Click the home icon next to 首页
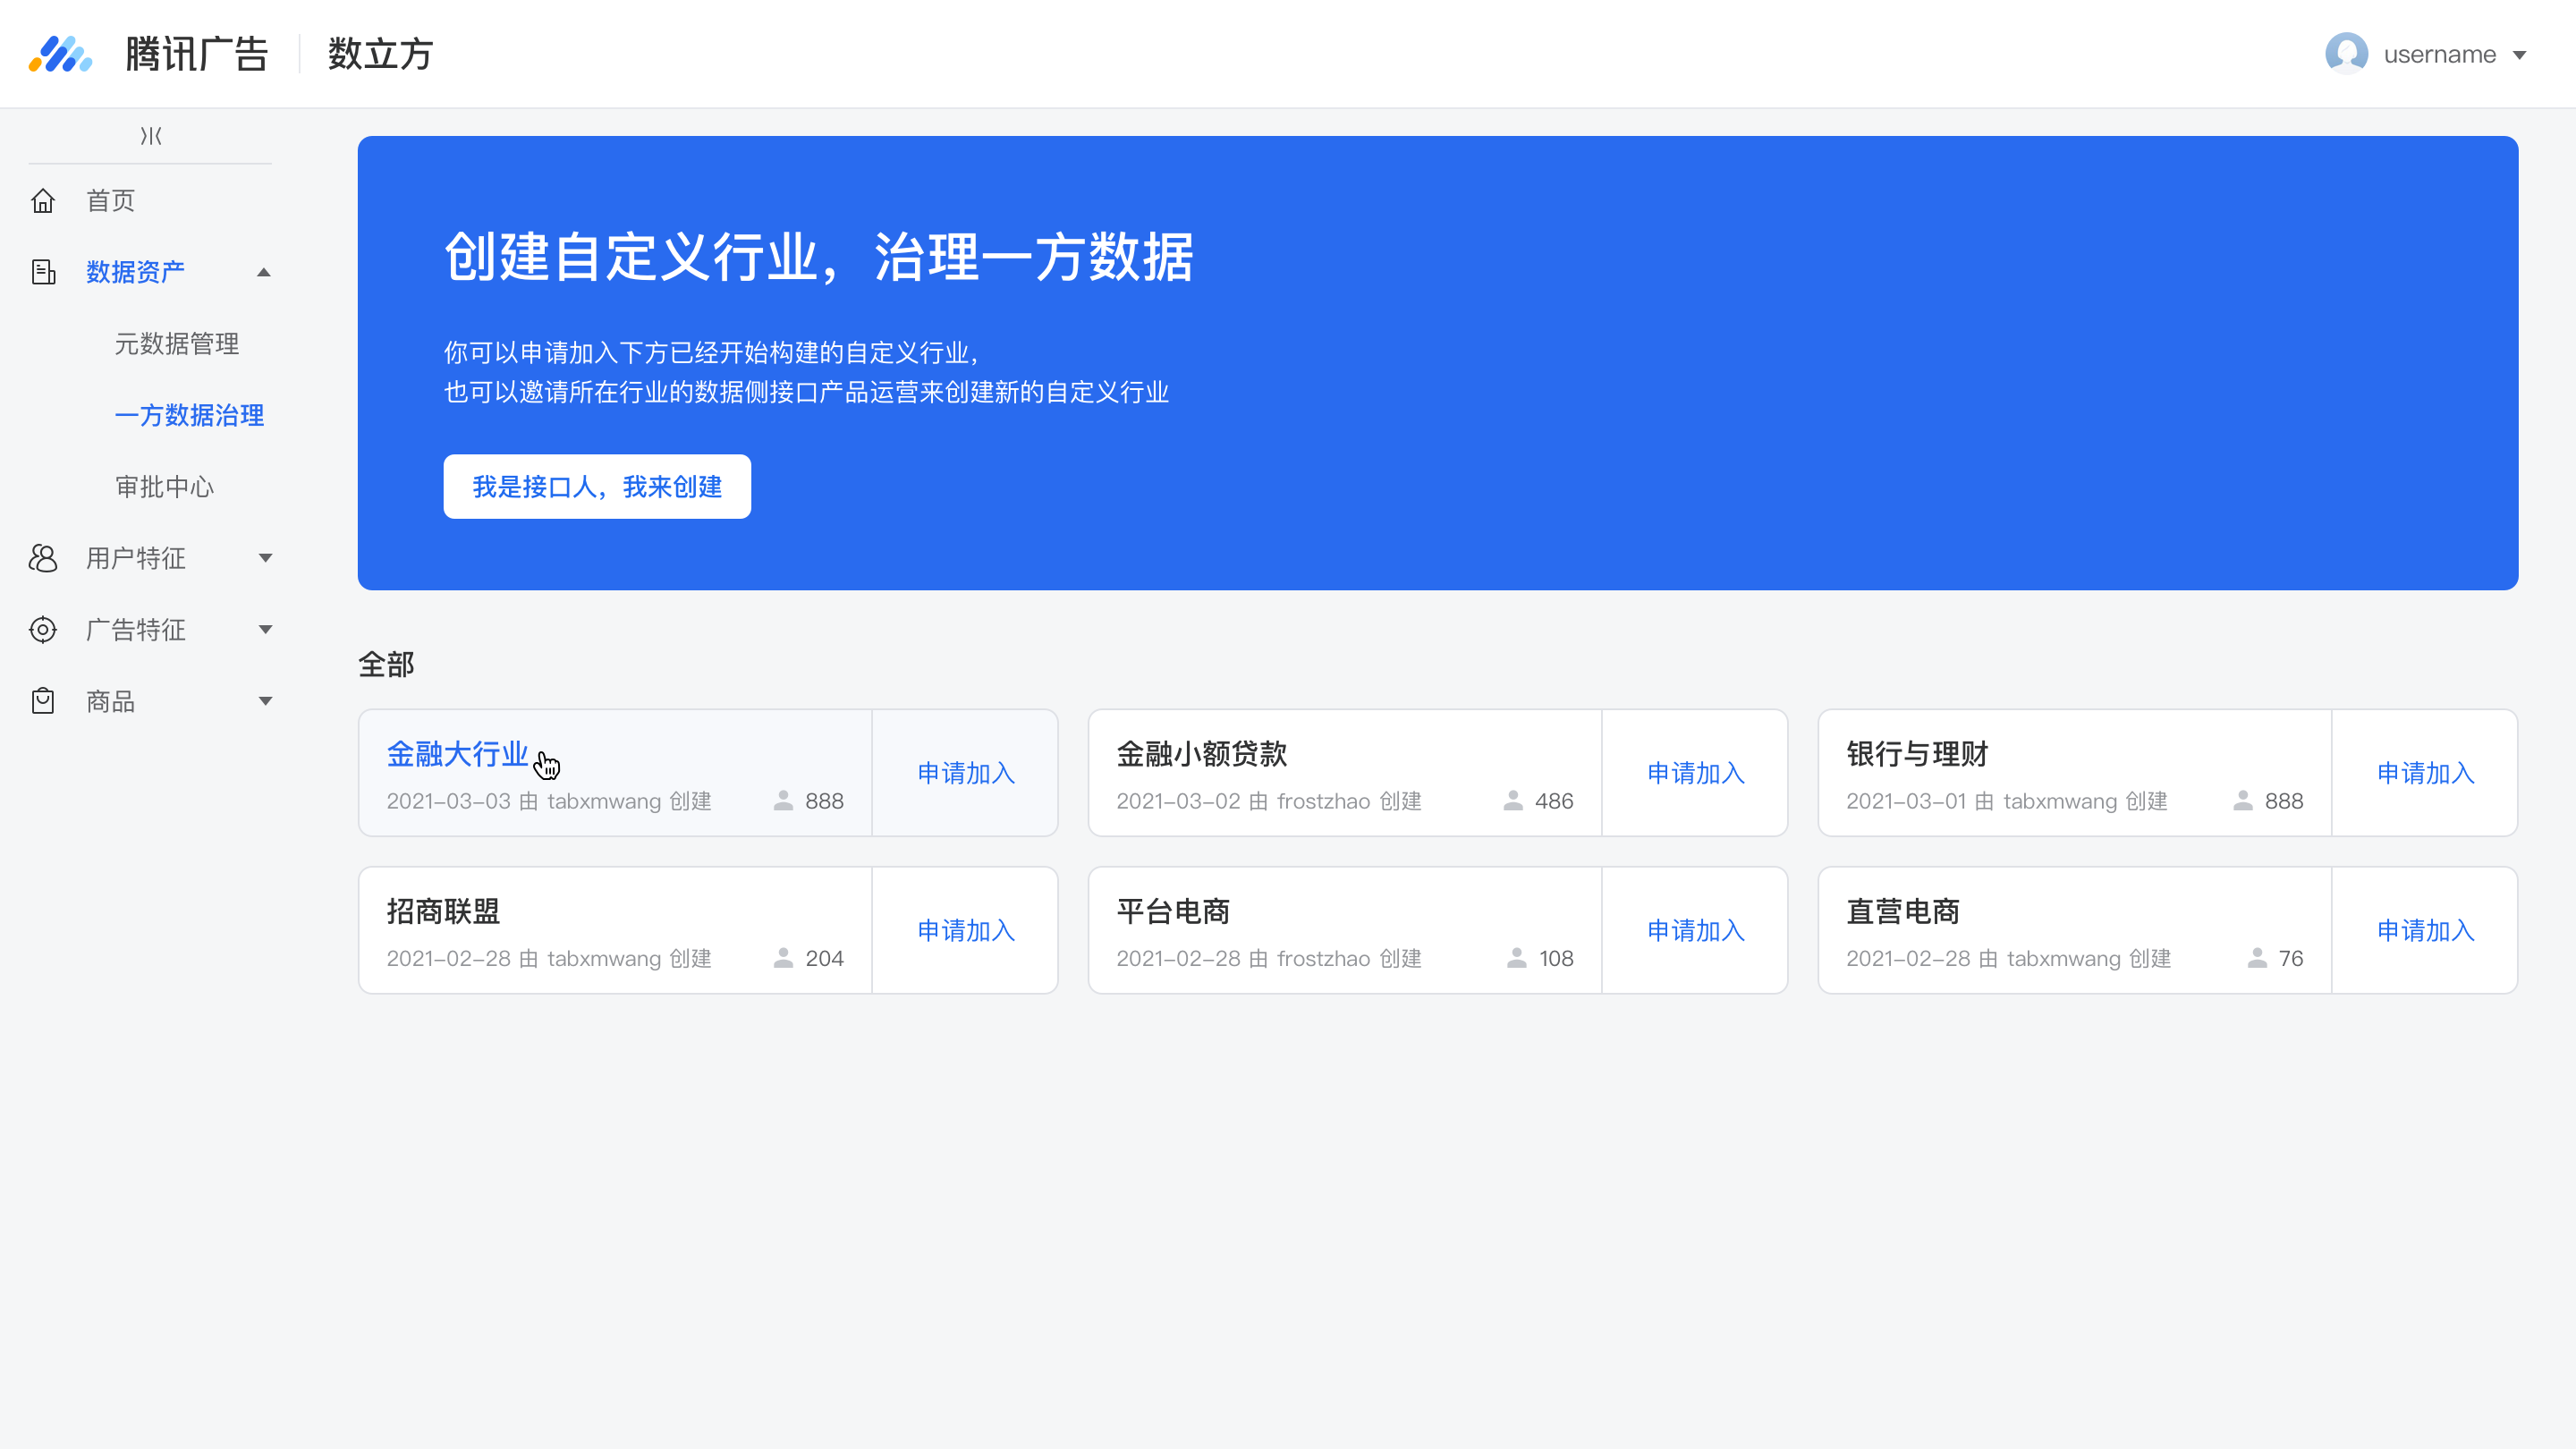Viewport: 2576px width, 1449px height. coord(43,200)
